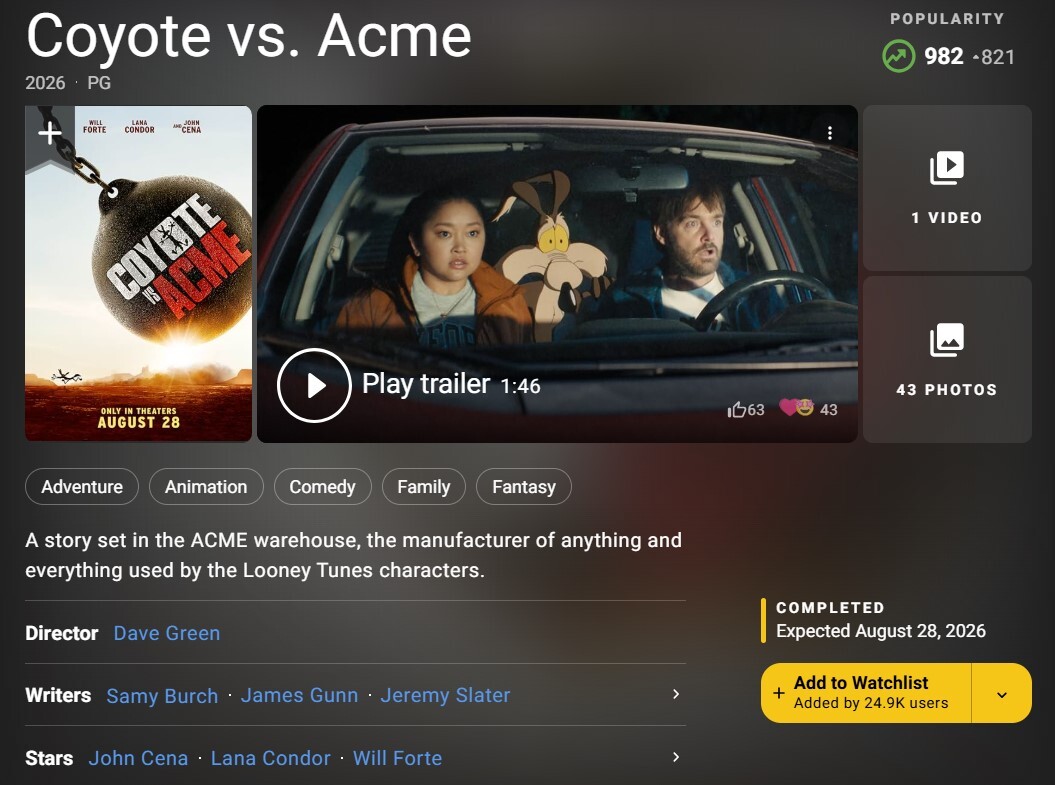
Task: Open the 1 Video gallery tile
Action: 947,188
